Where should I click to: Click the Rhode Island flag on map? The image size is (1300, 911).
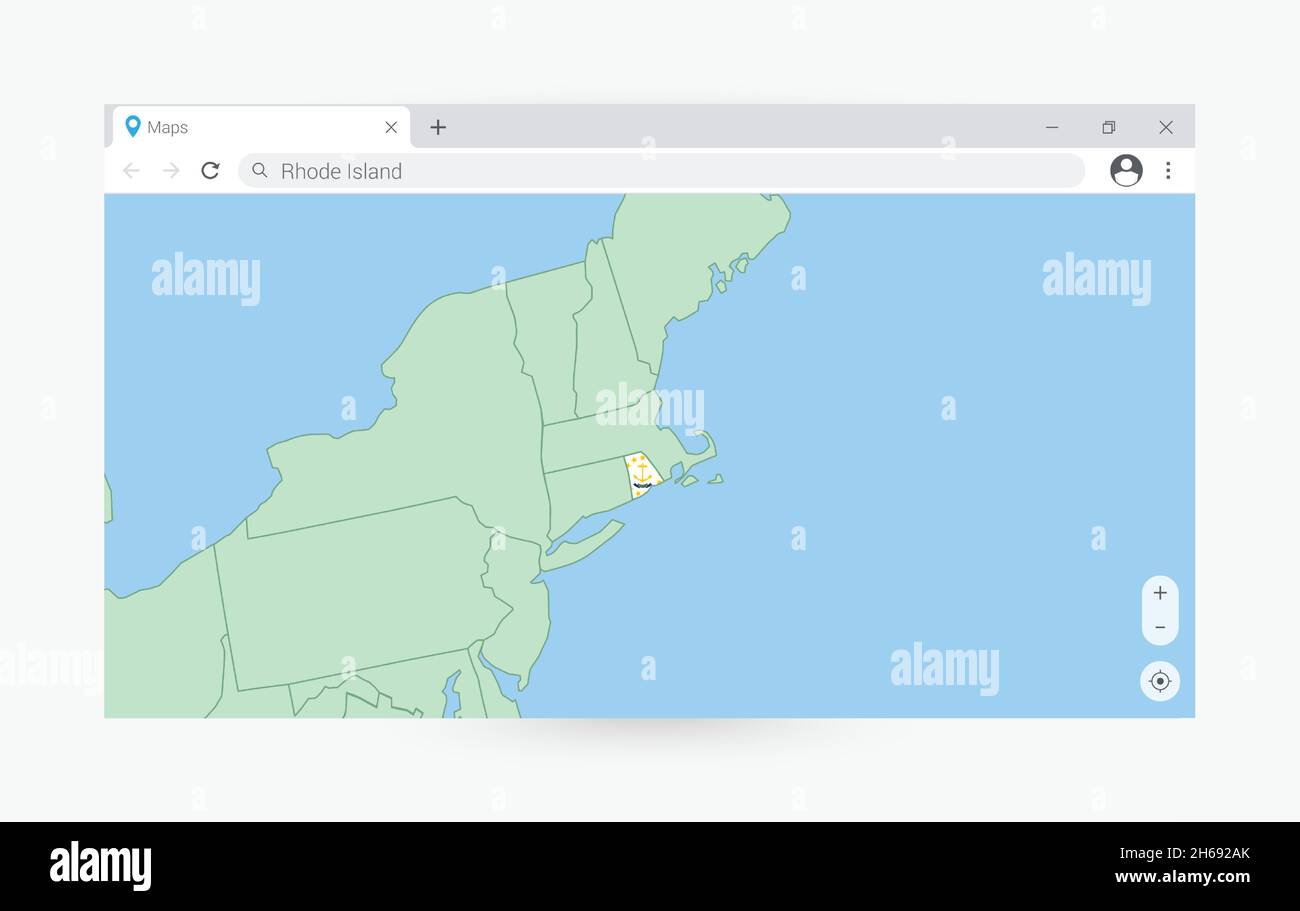coord(641,475)
